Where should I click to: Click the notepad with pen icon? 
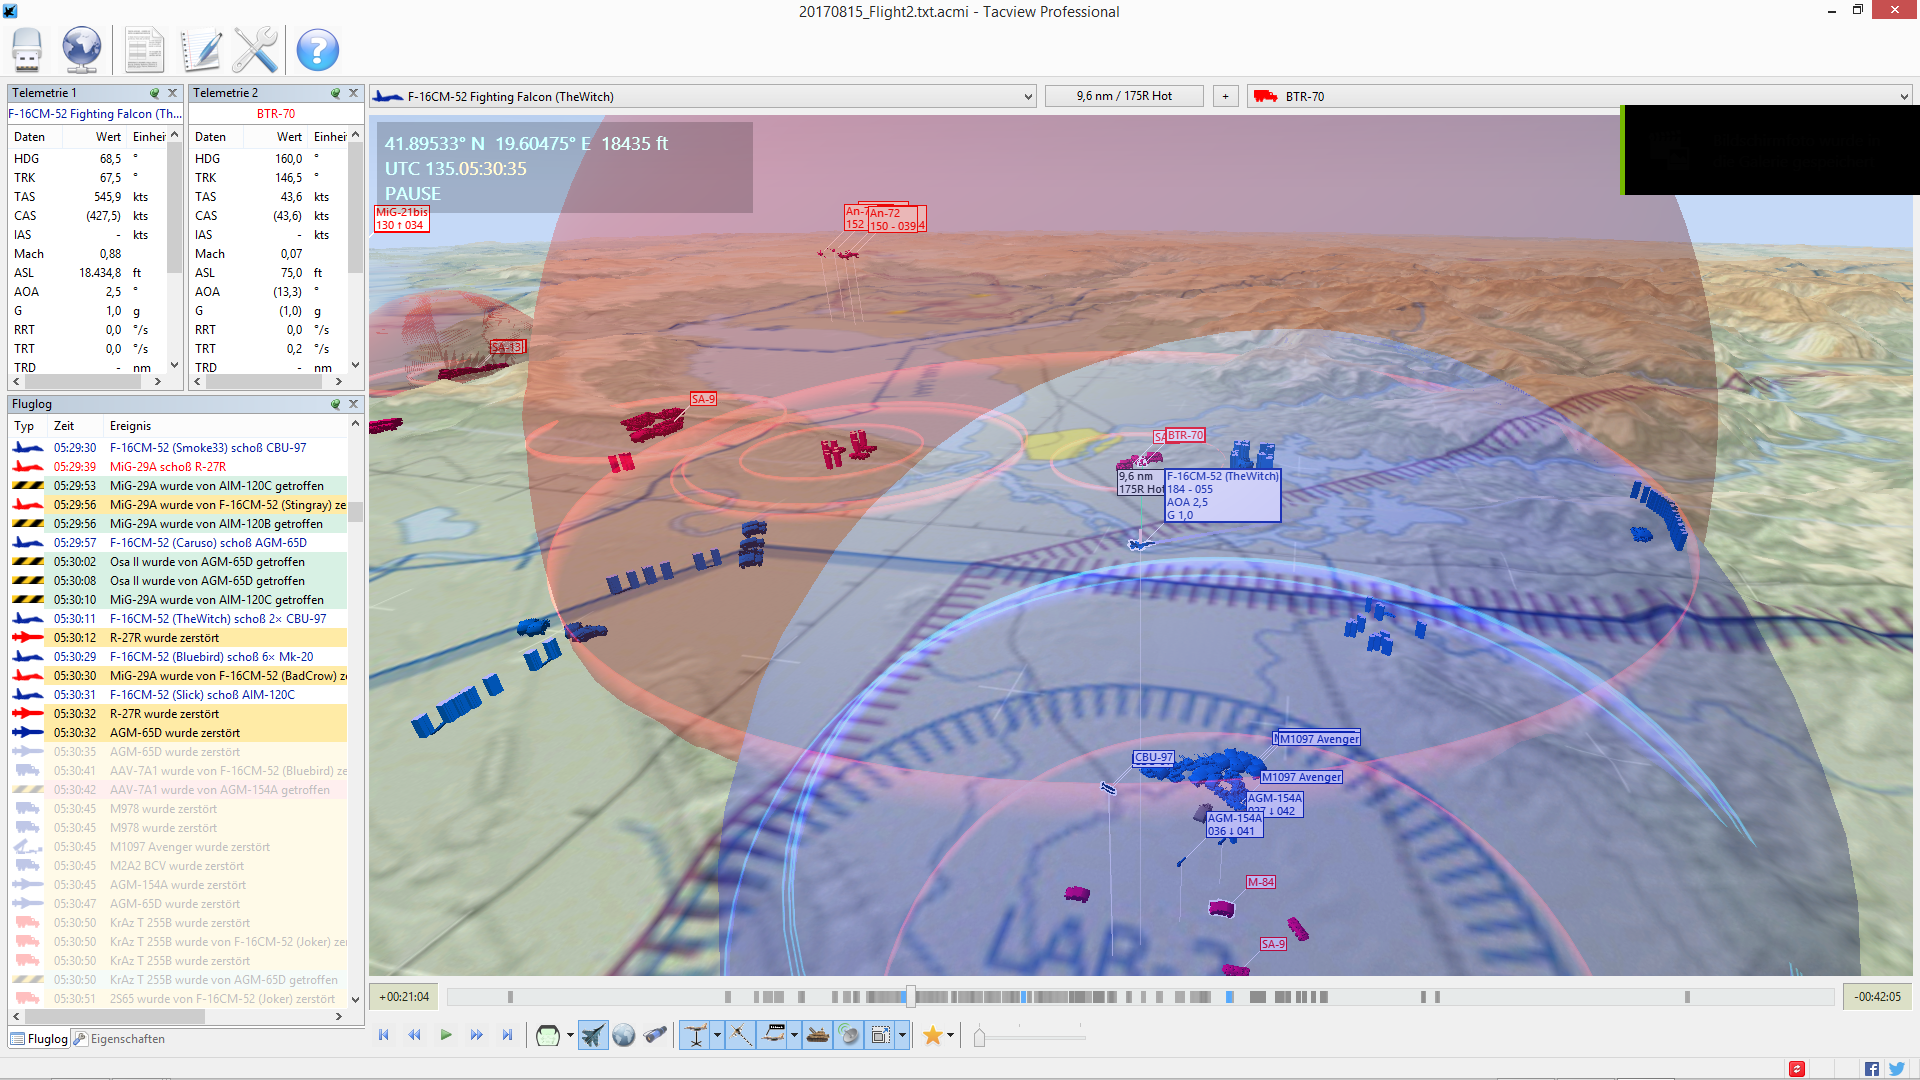201,50
